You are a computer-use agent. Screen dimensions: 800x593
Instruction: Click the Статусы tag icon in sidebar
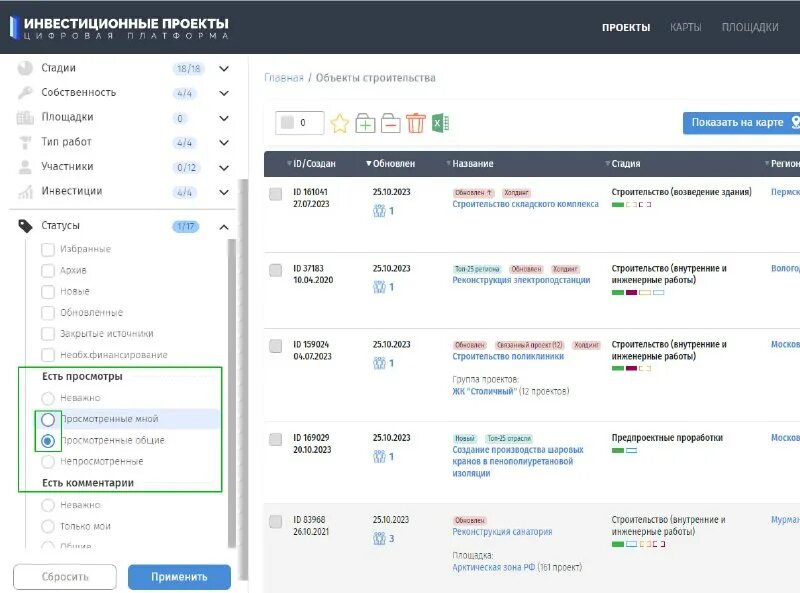click(26, 226)
